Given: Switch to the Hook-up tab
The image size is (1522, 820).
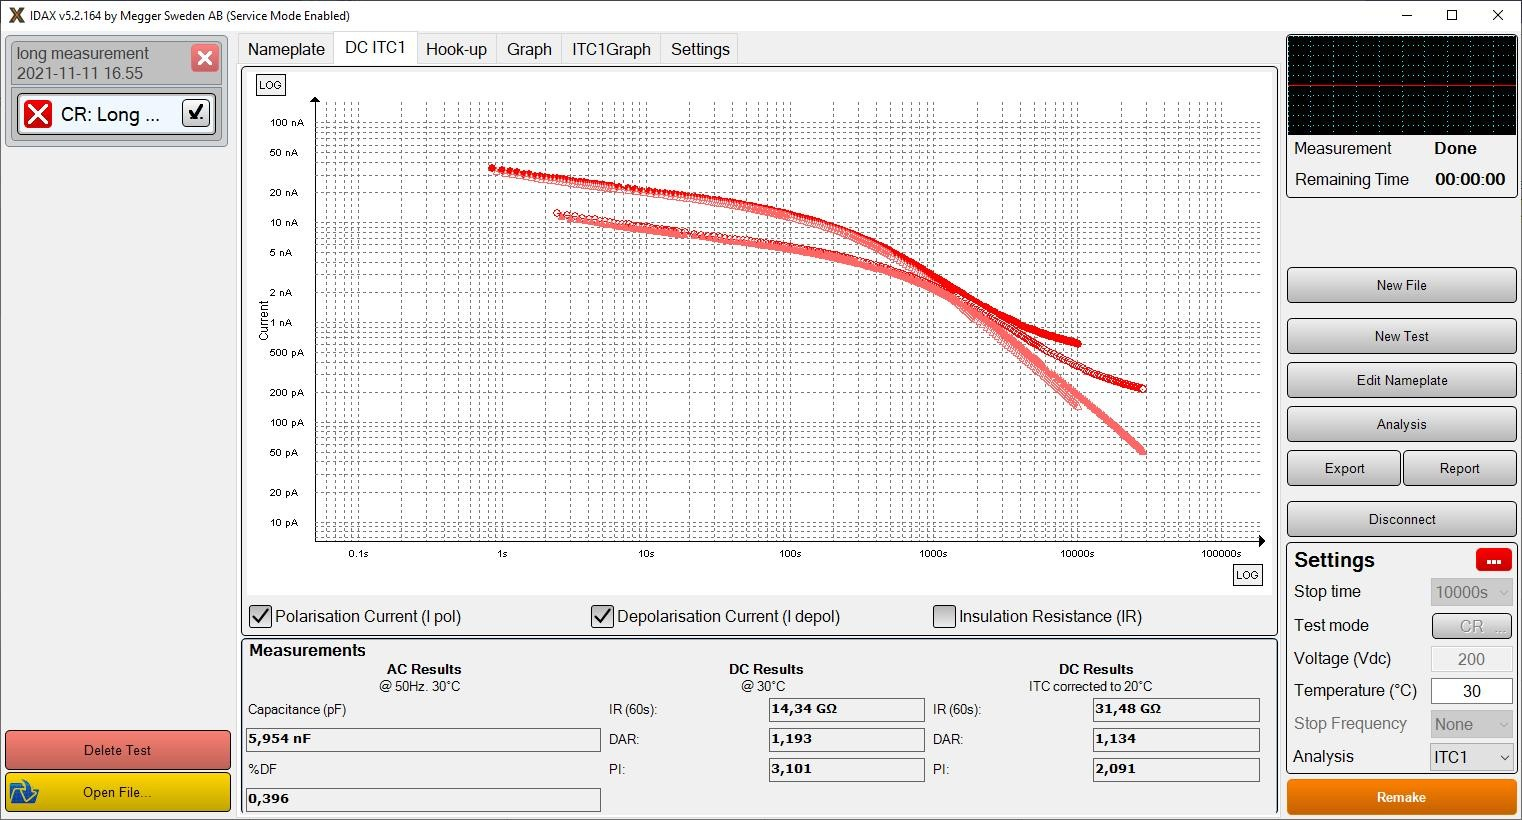Looking at the screenshot, I should (x=456, y=49).
